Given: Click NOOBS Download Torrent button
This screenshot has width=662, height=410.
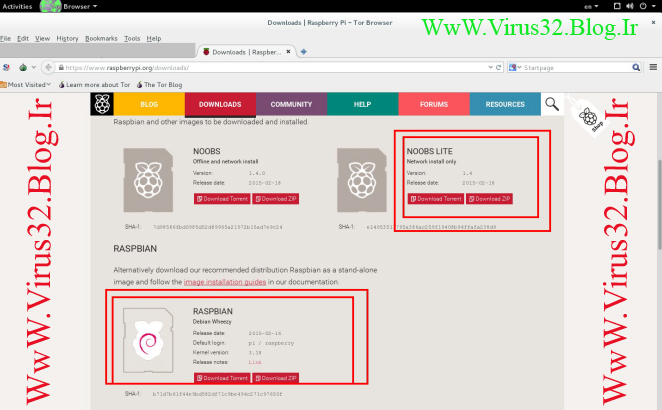Looking at the screenshot, I should pos(222,199).
